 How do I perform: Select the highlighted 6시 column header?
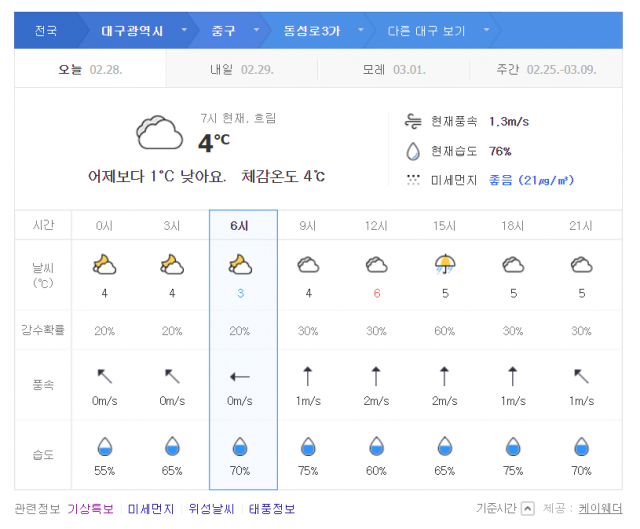coord(240,226)
